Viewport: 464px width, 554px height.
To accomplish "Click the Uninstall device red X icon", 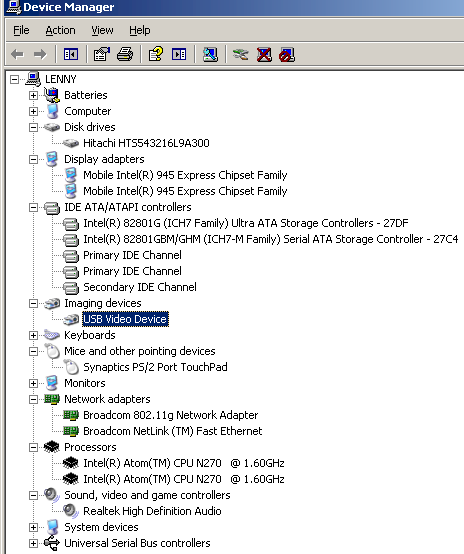I will [264, 54].
